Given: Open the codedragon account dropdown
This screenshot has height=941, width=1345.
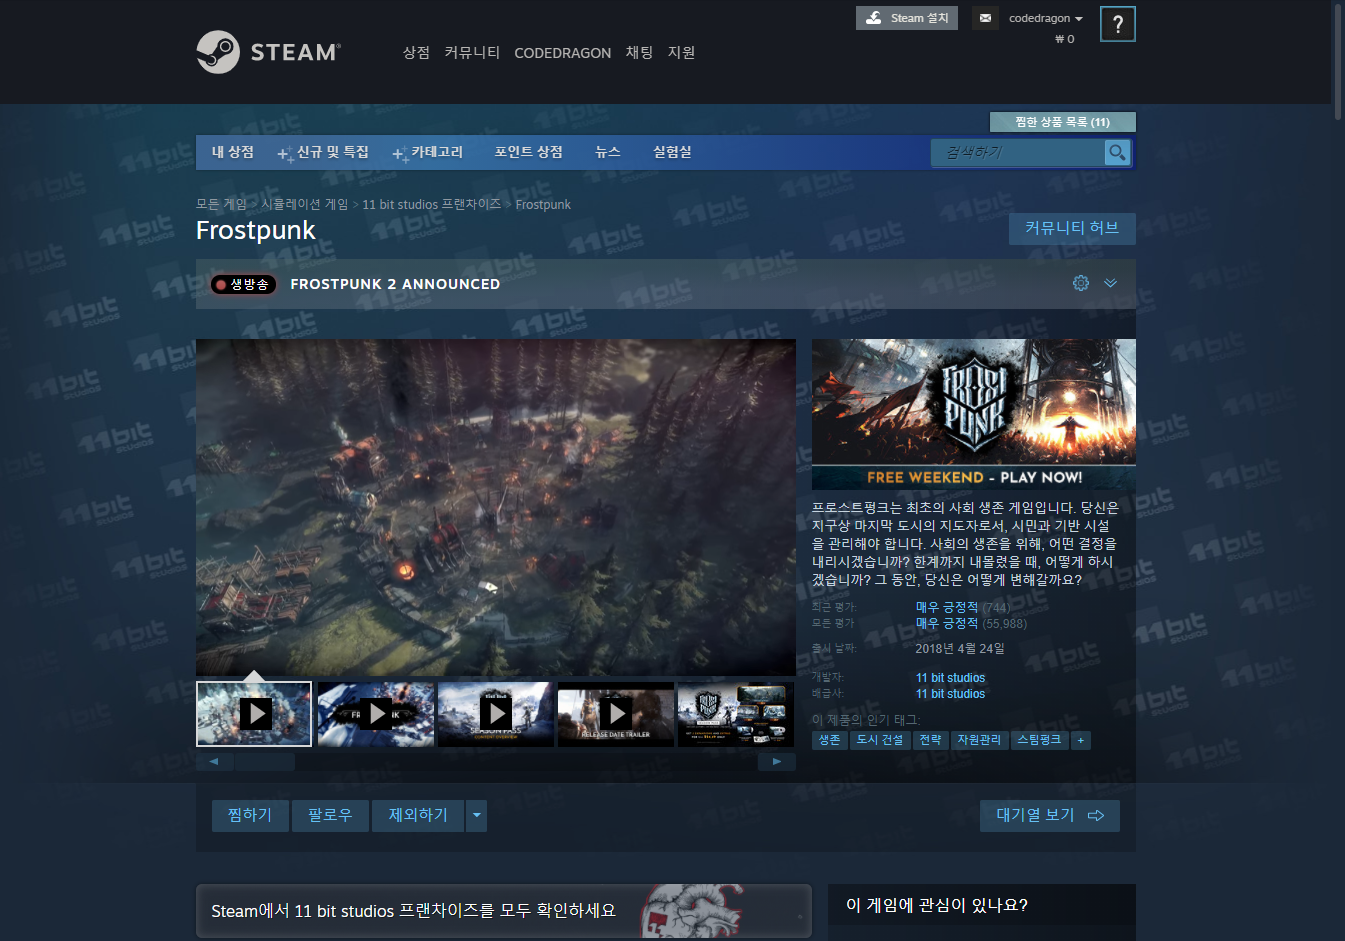Looking at the screenshot, I should pyautogui.click(x=1045, y=18).
